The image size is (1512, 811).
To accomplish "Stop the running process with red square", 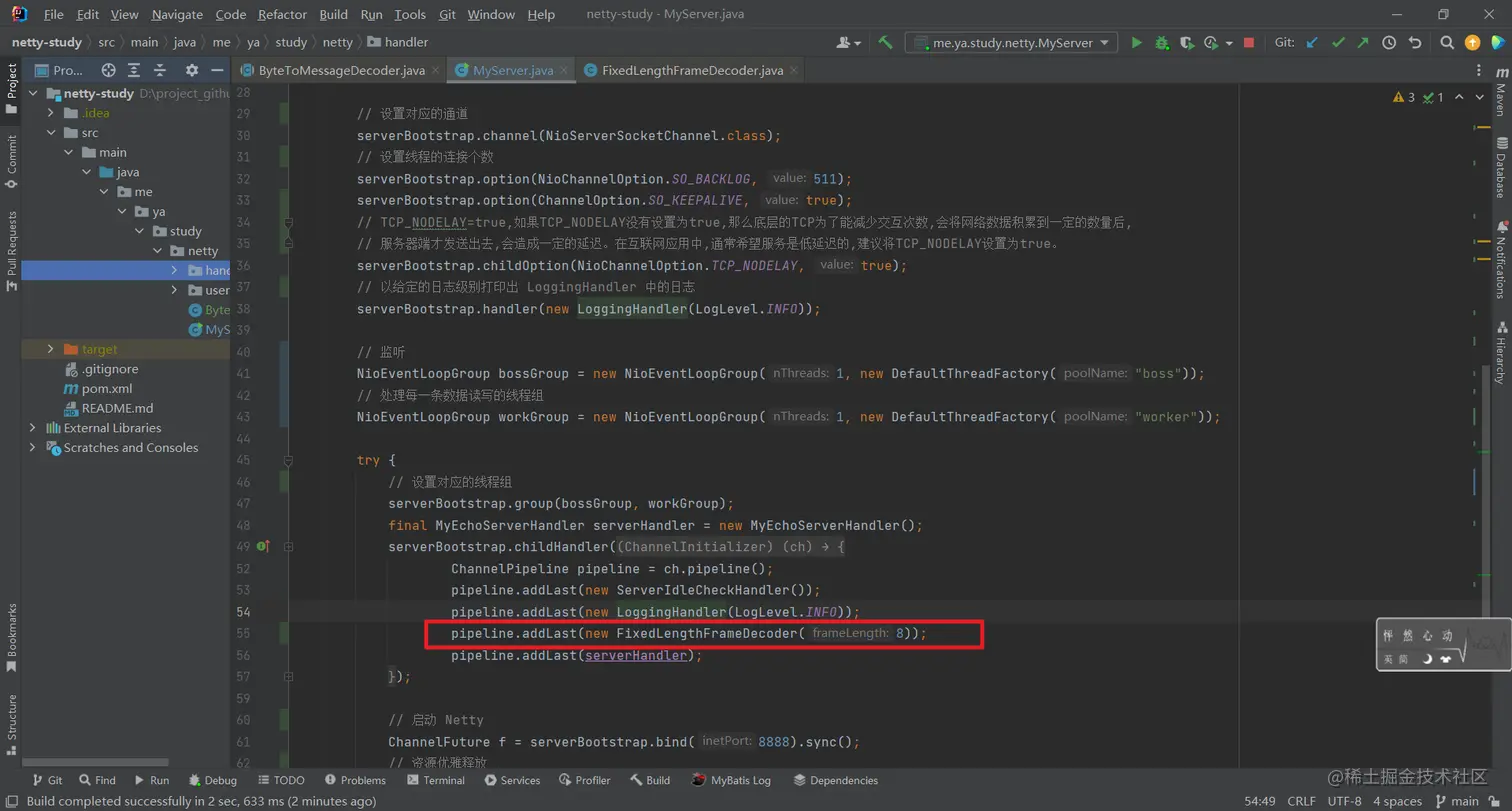I will click(x=1249, y=43).
